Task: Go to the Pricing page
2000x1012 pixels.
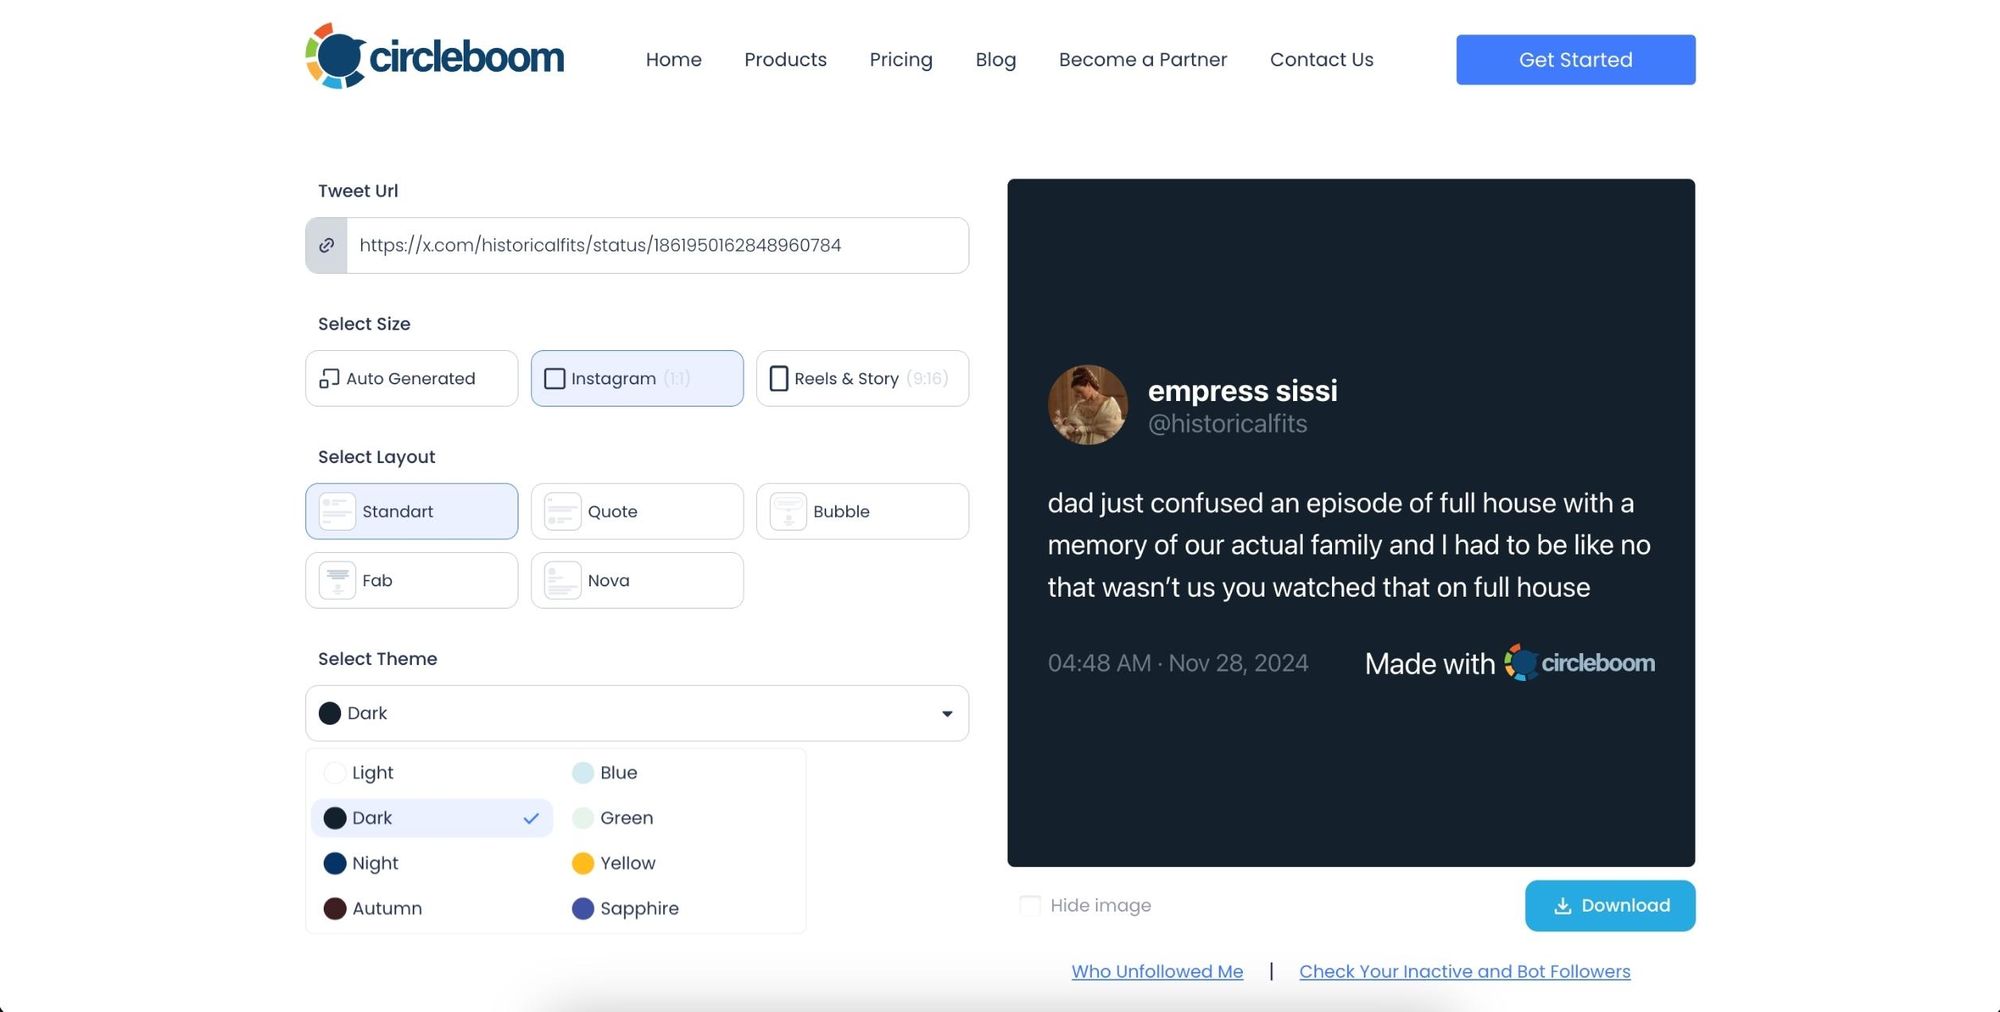Action: (901, 60)
